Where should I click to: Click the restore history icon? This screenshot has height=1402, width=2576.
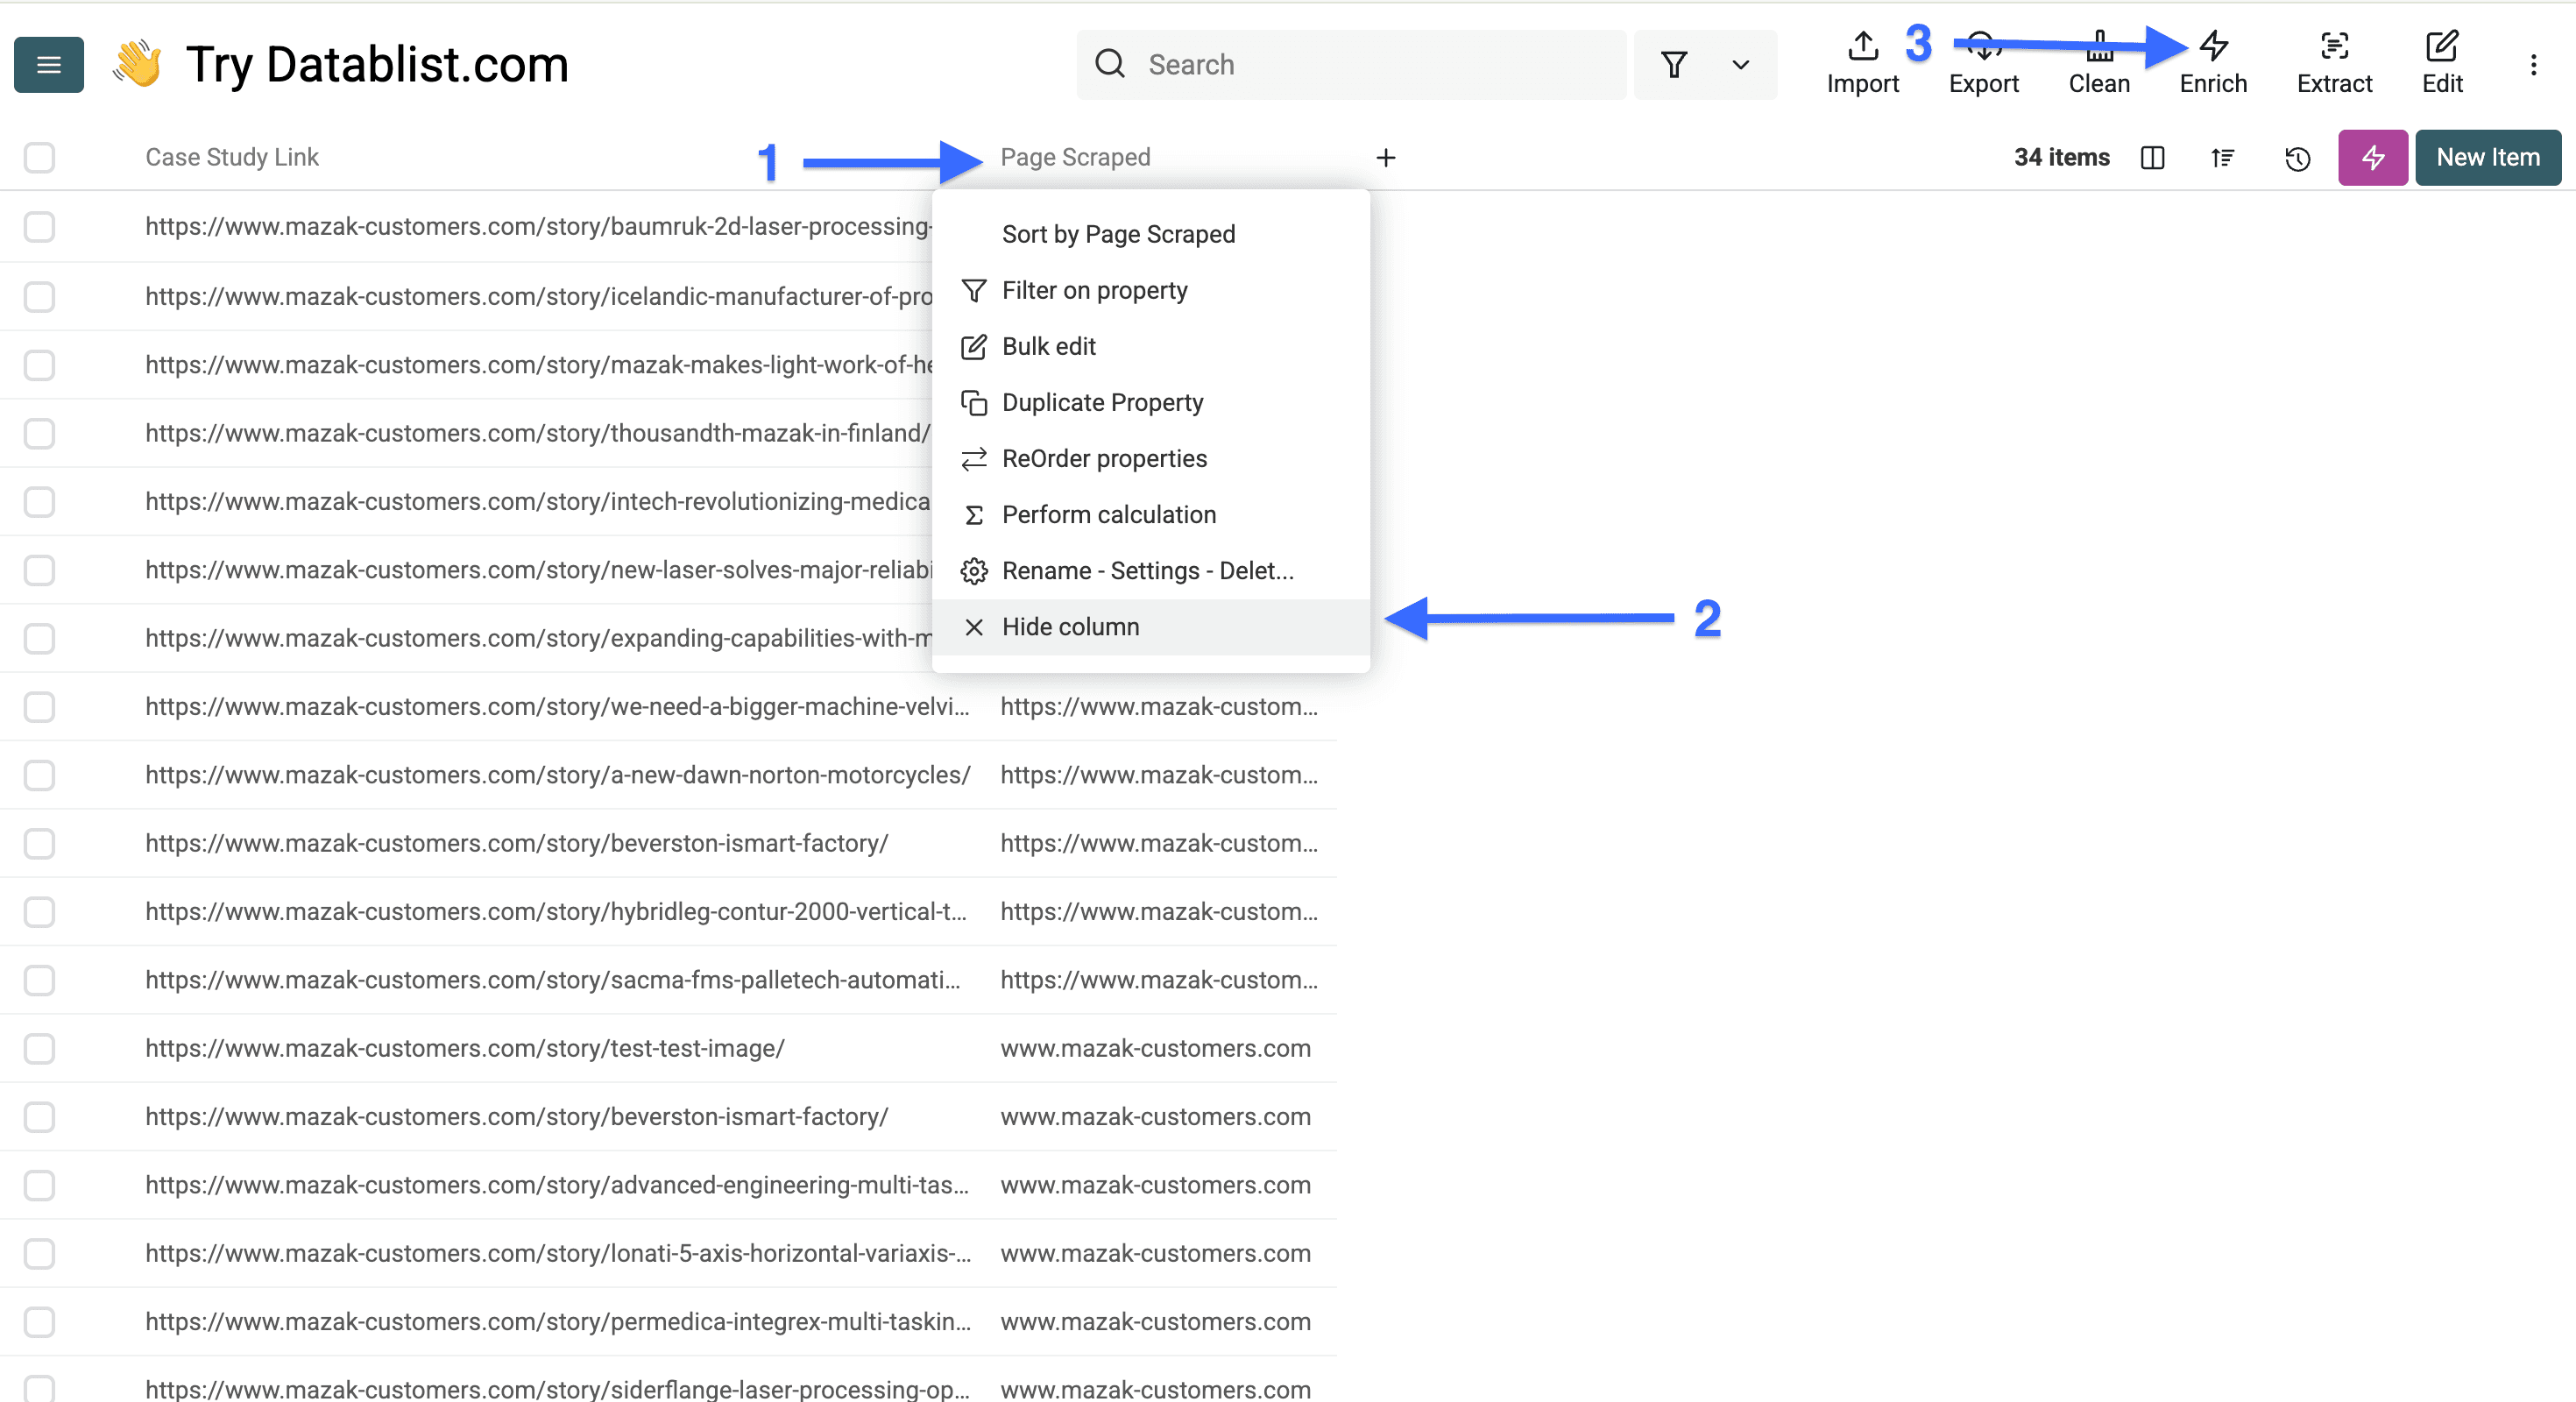[x=2297, y=158]
